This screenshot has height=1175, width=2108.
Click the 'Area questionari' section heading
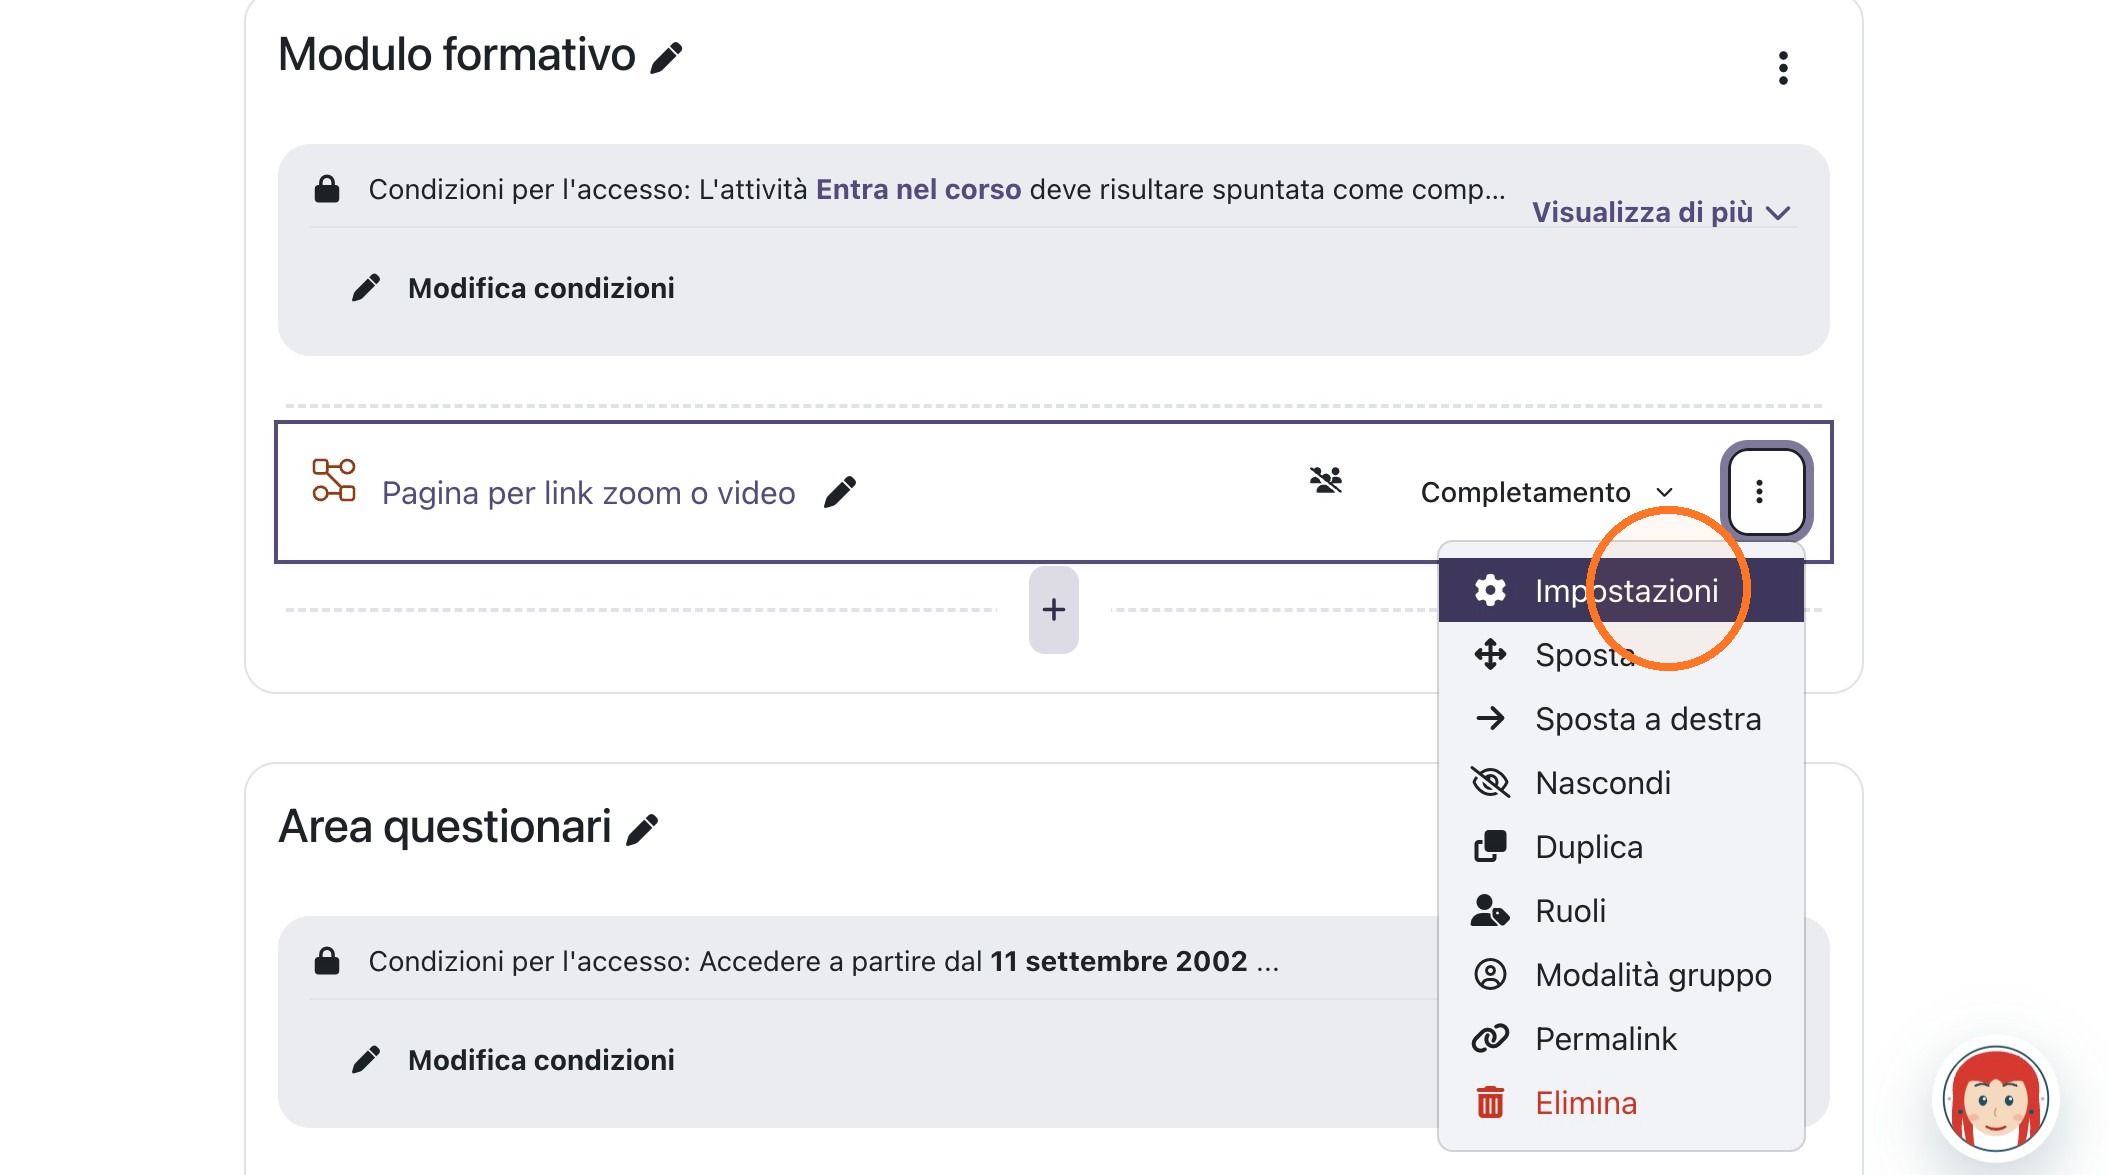444,827
